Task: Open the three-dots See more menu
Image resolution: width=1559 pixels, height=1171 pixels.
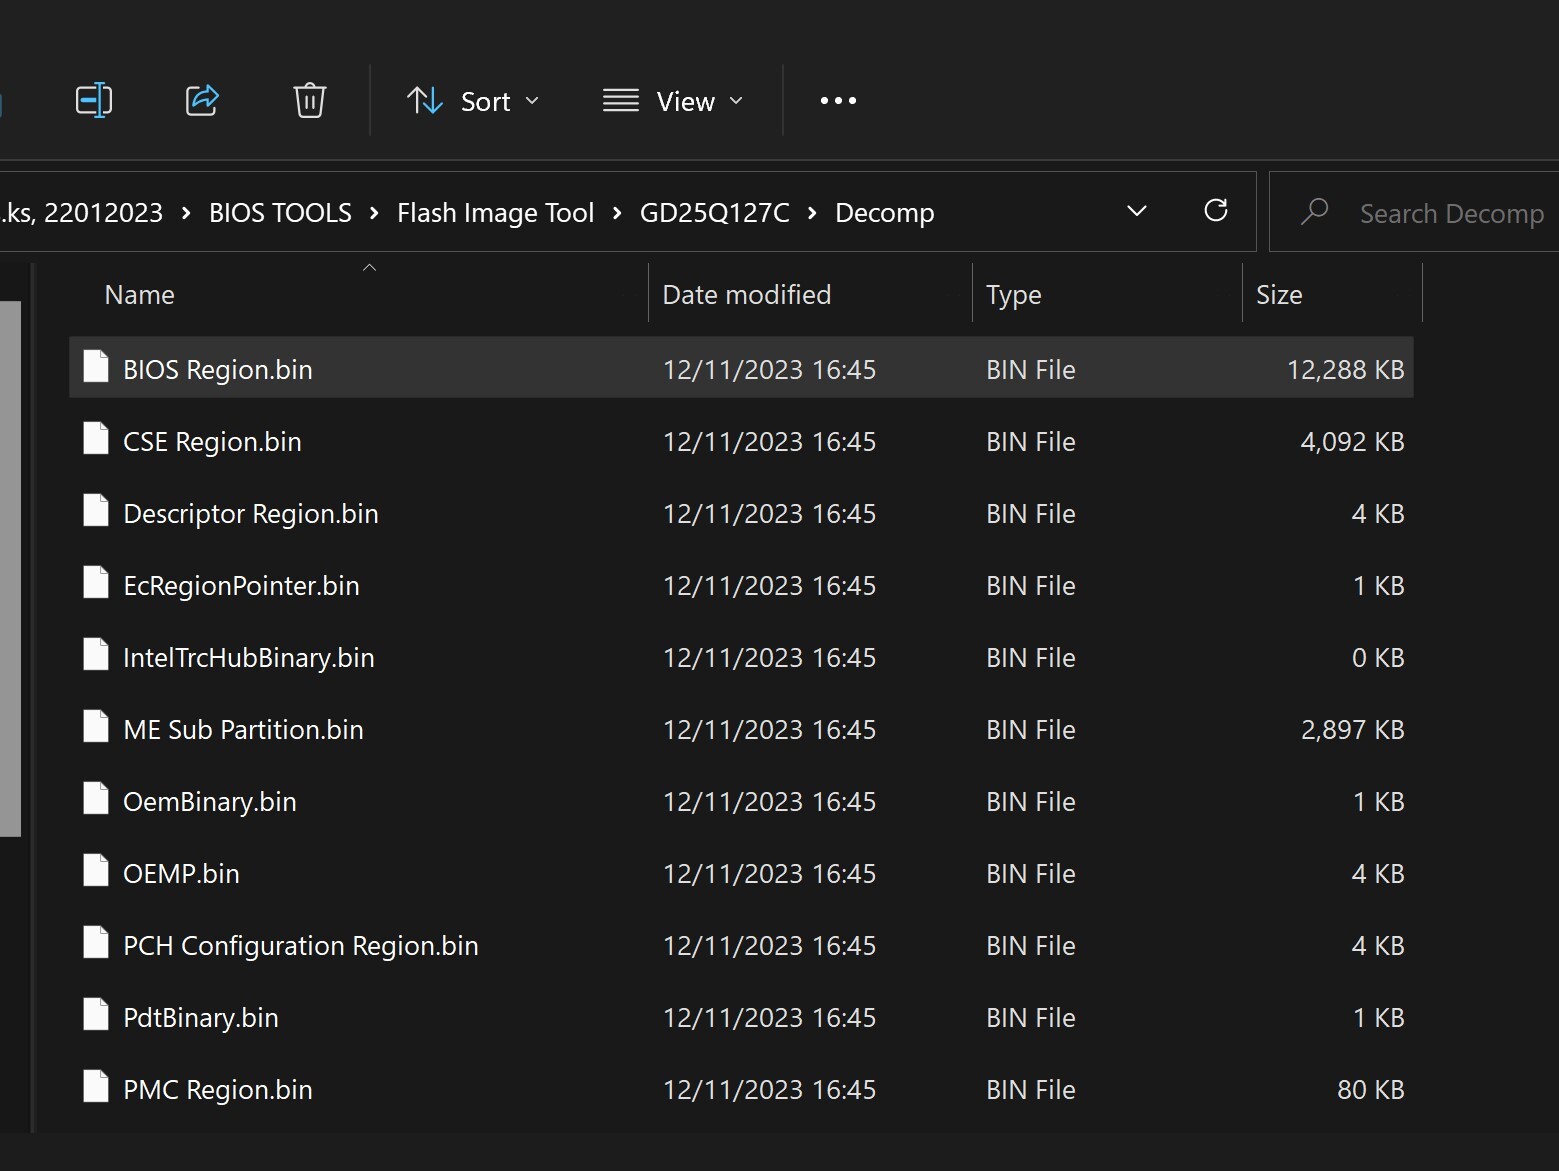Action: coord(838,101)
